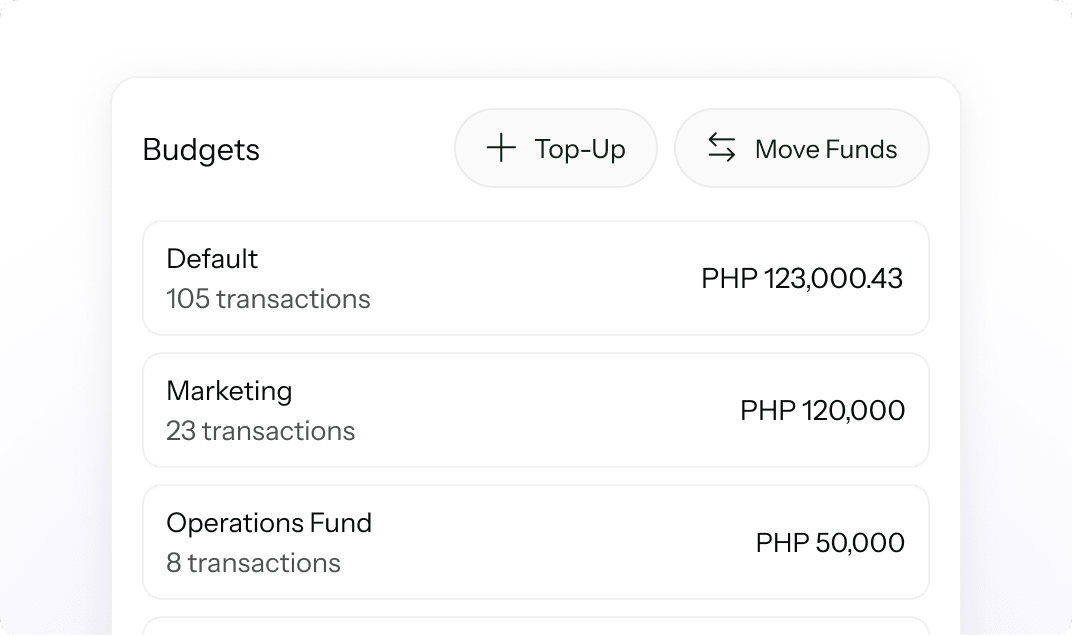Click the PHP 123,000.43 balance
Viewport: 1072px width, 636px height.
[x=802, y=278]
